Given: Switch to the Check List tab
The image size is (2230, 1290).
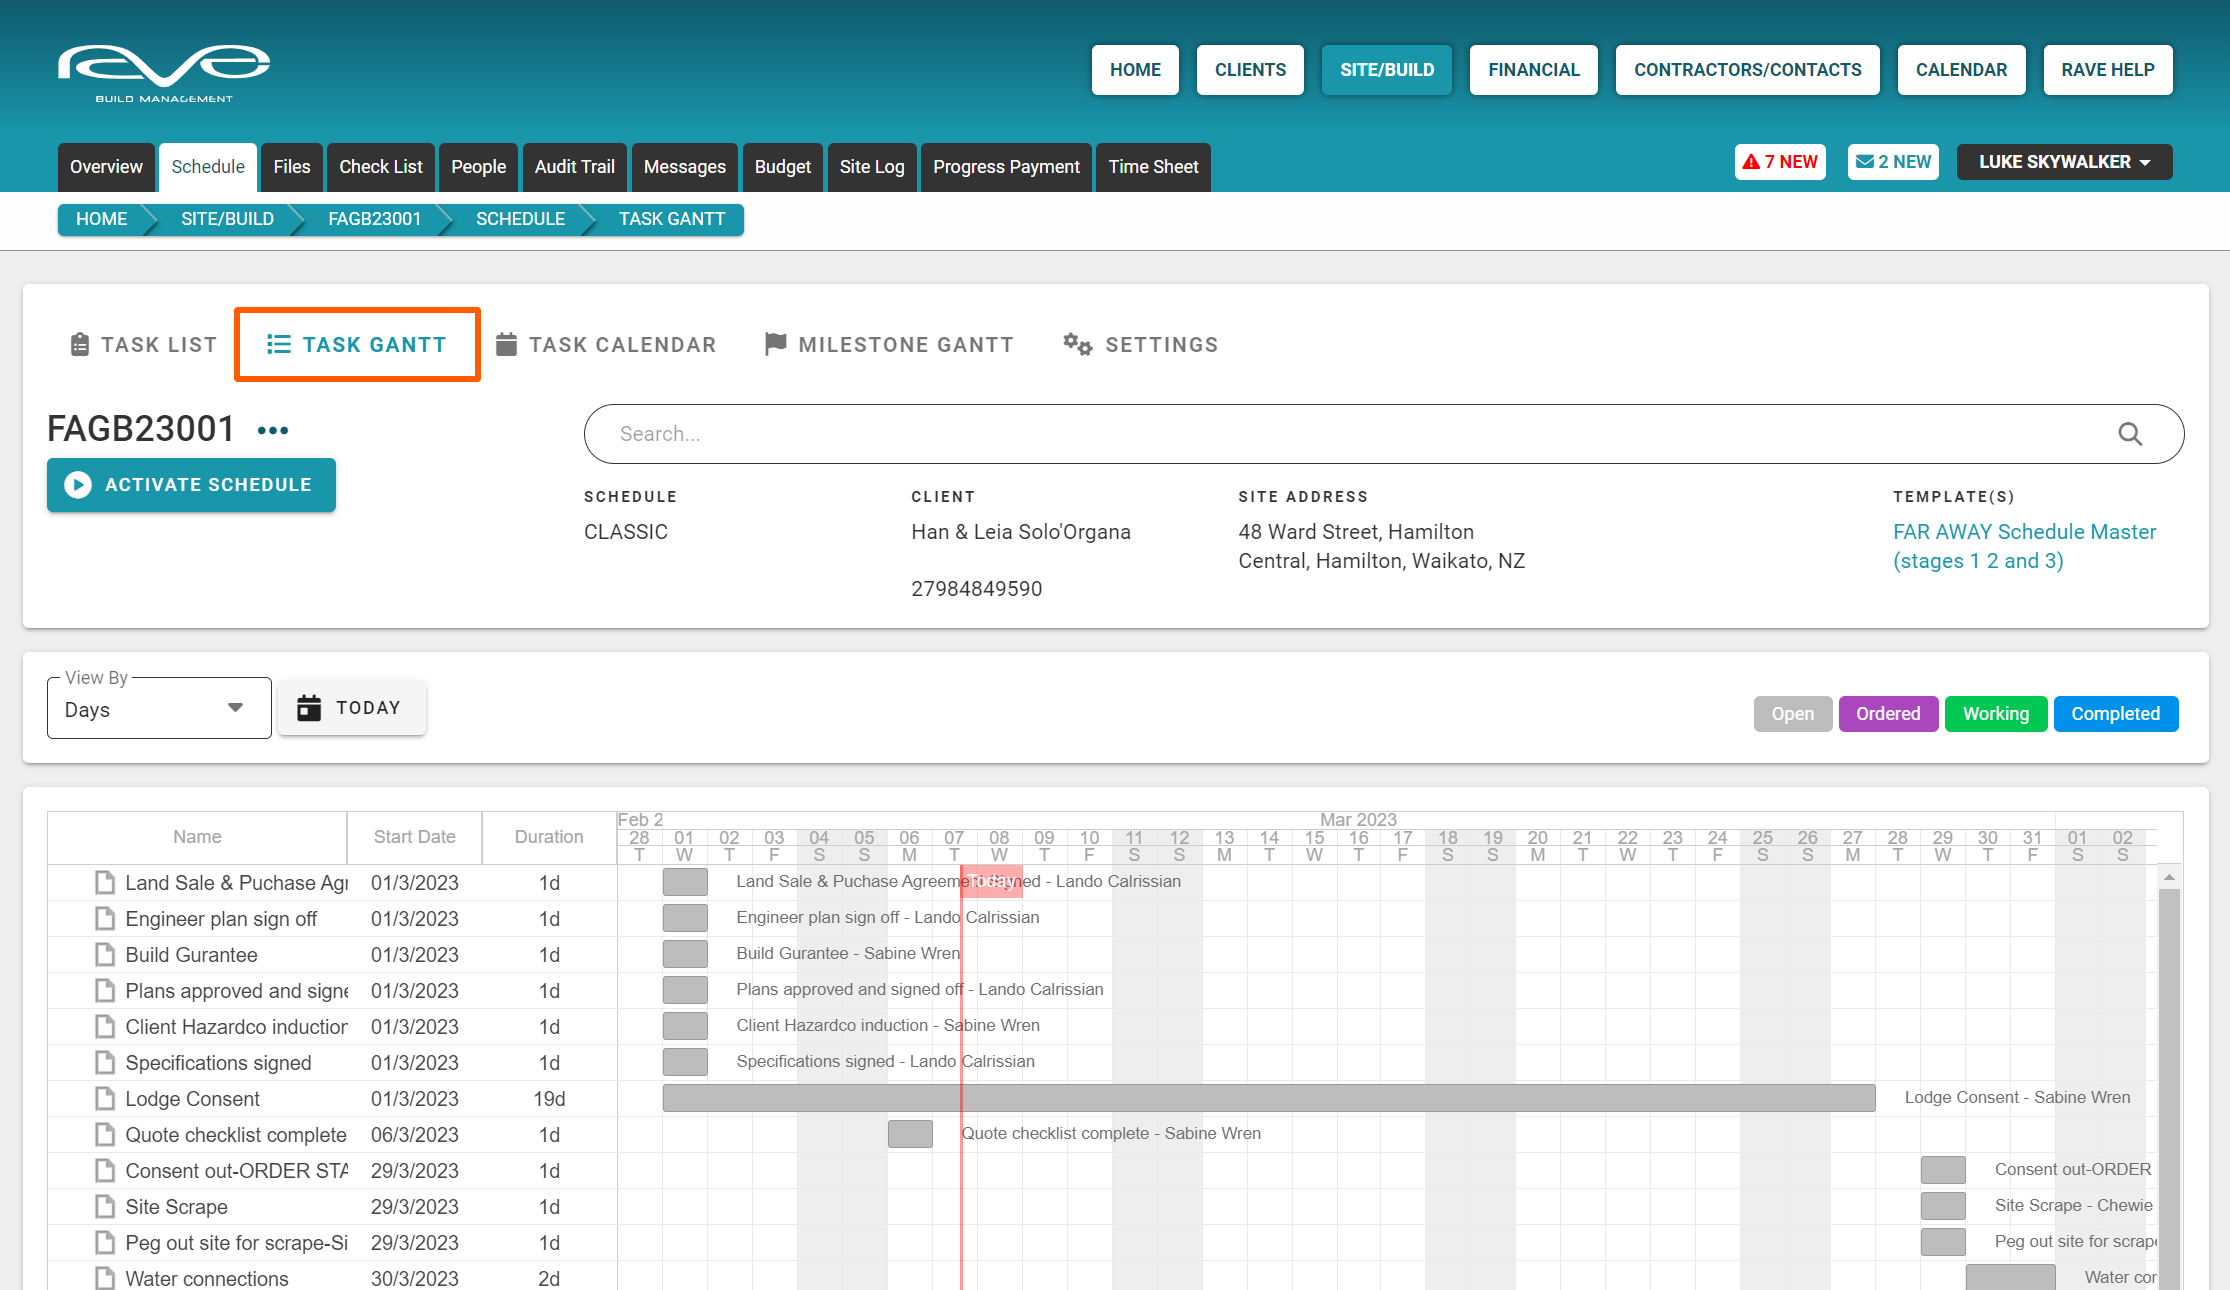Looking at the screenshot, I should click(x=380, y=167).
